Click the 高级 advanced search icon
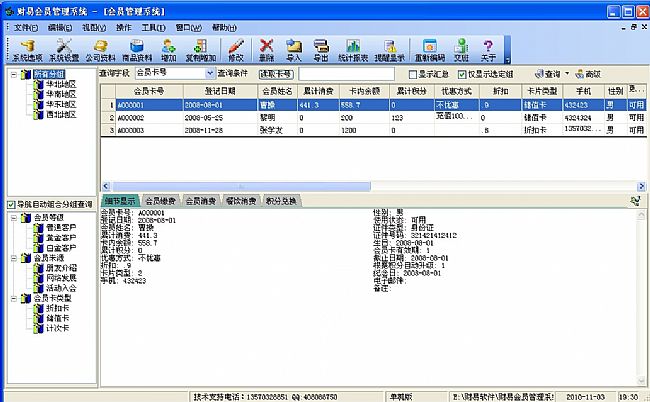 click(588, 74)
